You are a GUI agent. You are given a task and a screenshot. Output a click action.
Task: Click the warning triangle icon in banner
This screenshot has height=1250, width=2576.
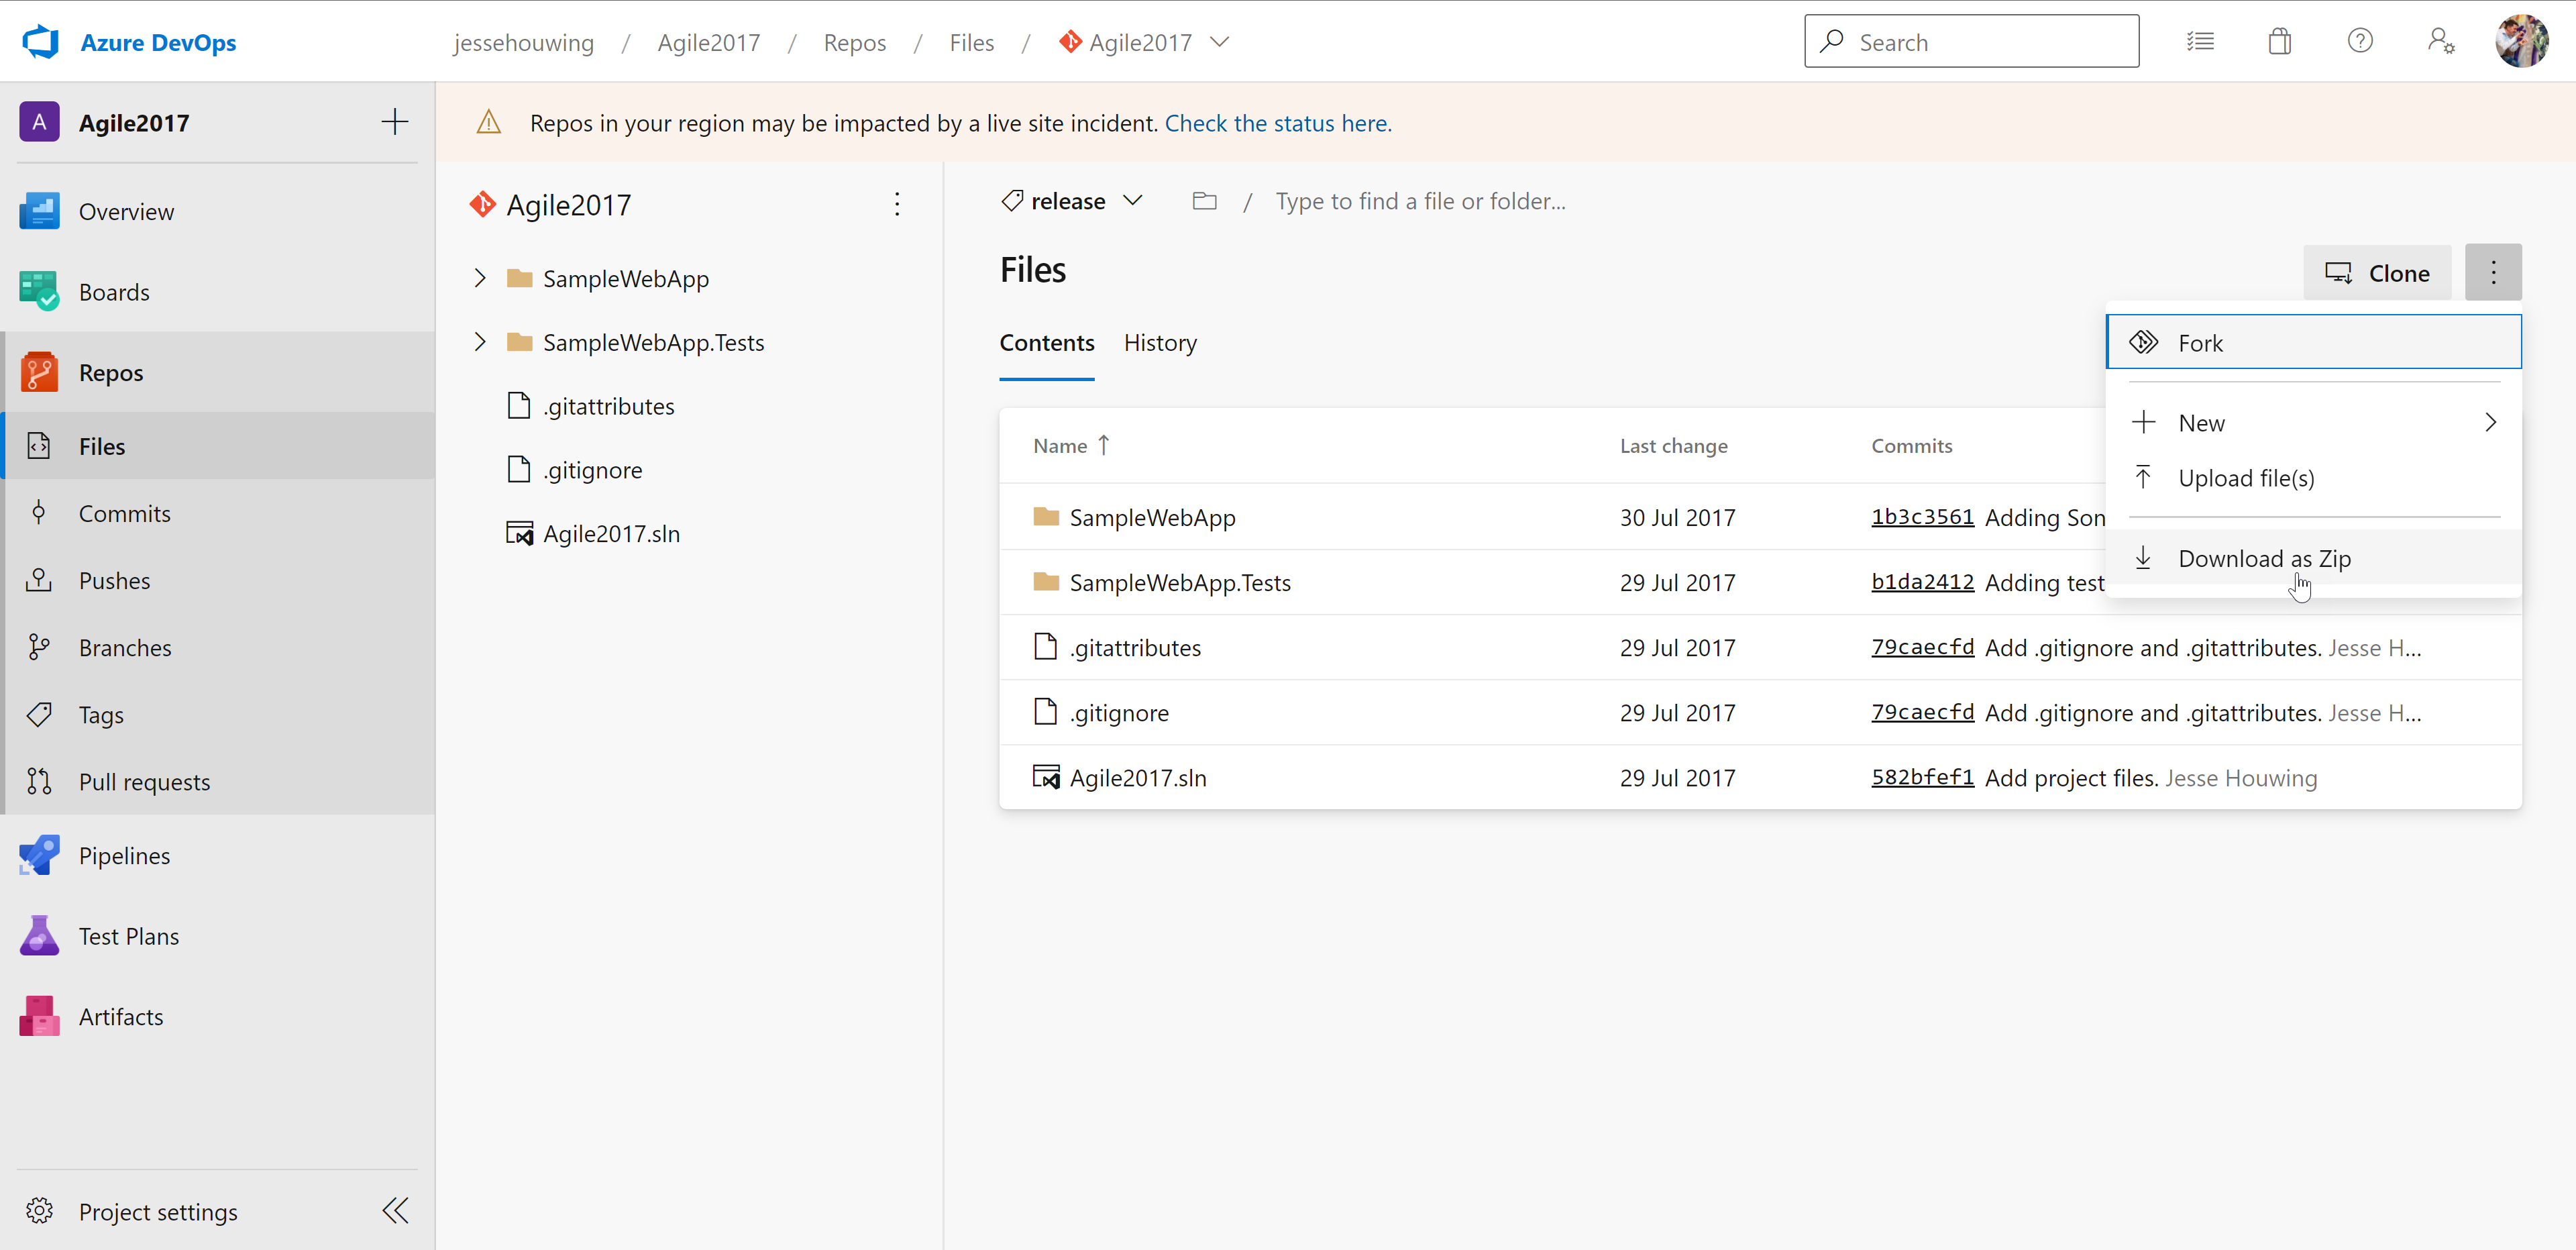coord(488,122)
